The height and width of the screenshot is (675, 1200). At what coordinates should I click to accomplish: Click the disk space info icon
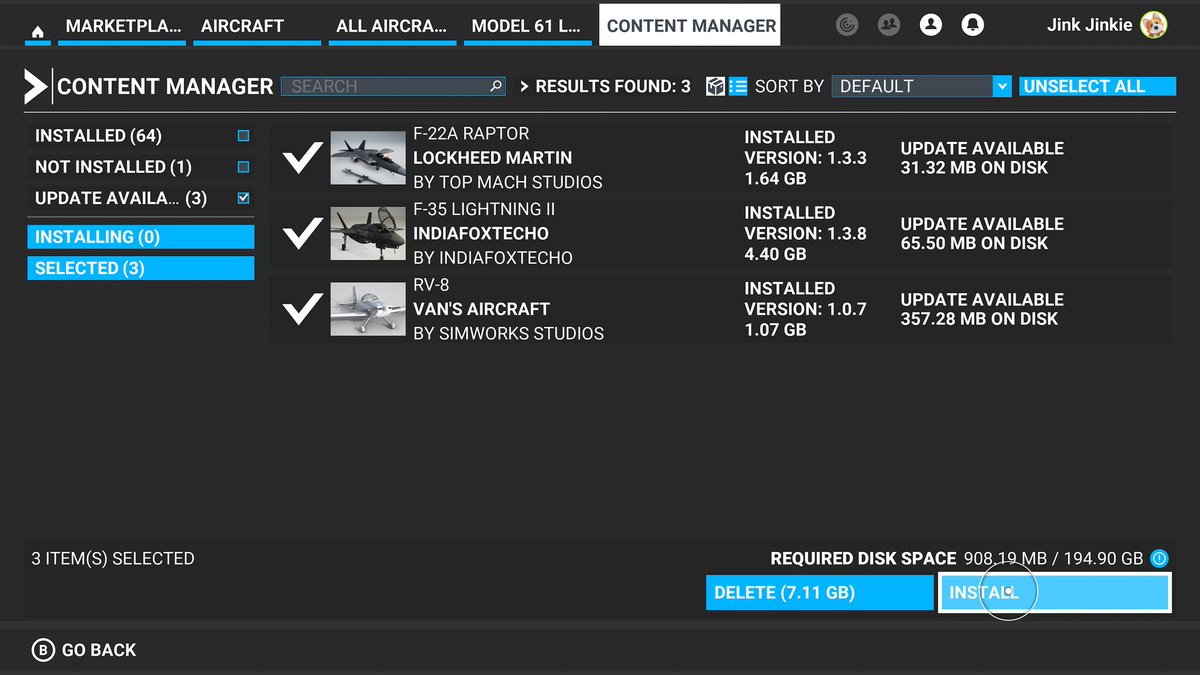1159,559
